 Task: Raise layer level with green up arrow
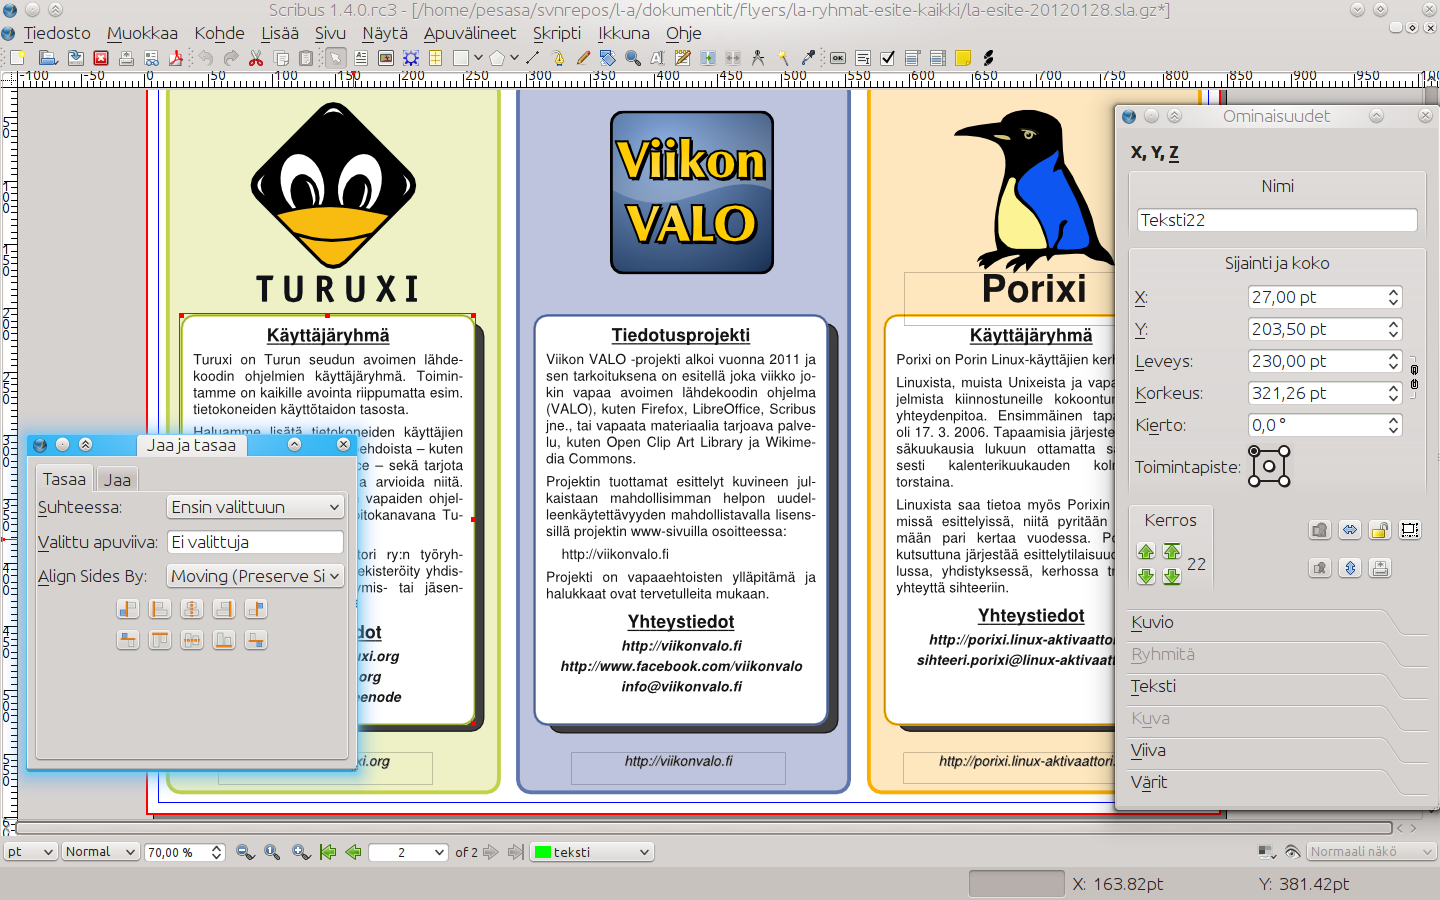[x=1146, y=551]
